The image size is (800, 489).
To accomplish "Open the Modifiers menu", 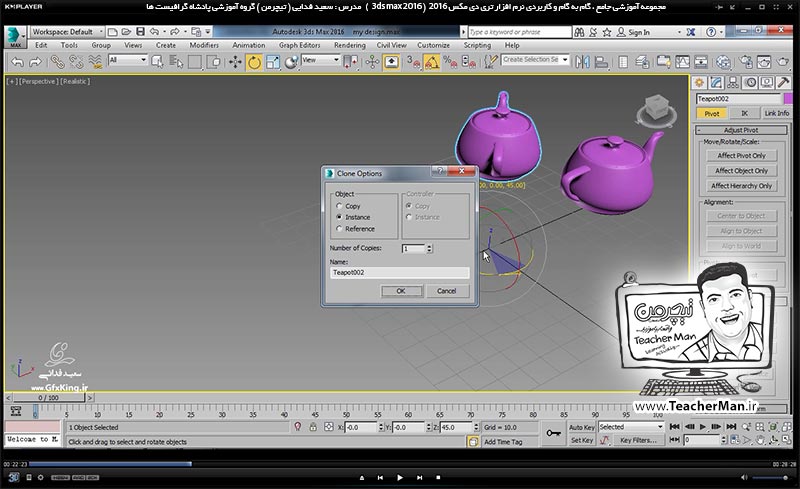I will click(x=204, y=45).
